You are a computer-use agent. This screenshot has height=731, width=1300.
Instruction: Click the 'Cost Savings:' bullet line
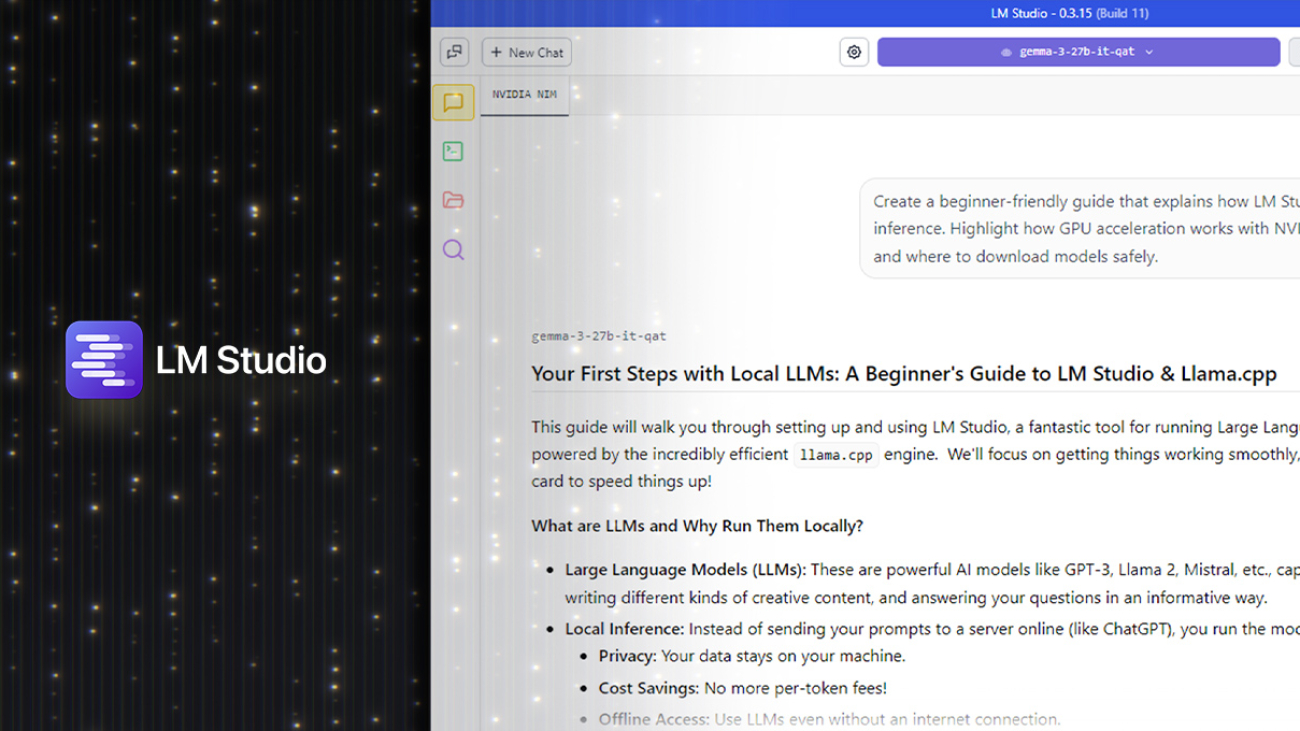pos(742,688)
